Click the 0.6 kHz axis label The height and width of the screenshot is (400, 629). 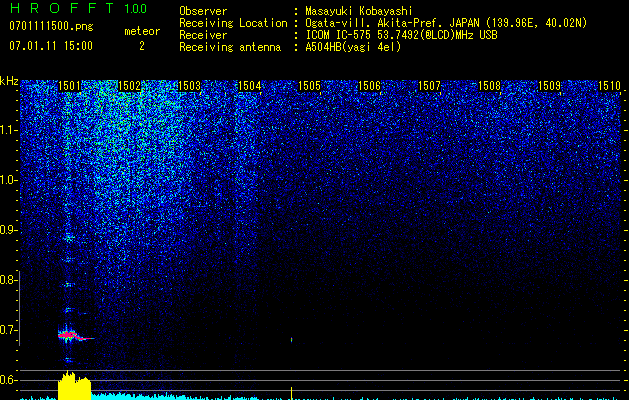9,380
